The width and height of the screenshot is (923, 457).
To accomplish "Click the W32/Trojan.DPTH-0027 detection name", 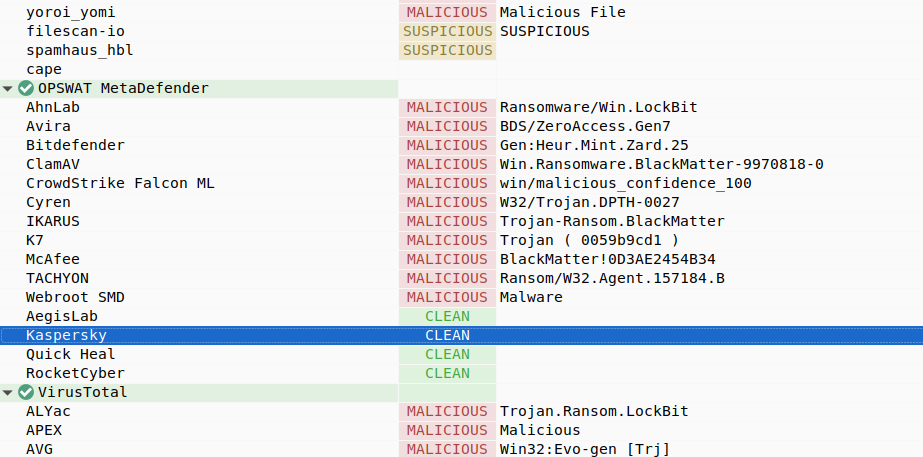I will point(590,203).
